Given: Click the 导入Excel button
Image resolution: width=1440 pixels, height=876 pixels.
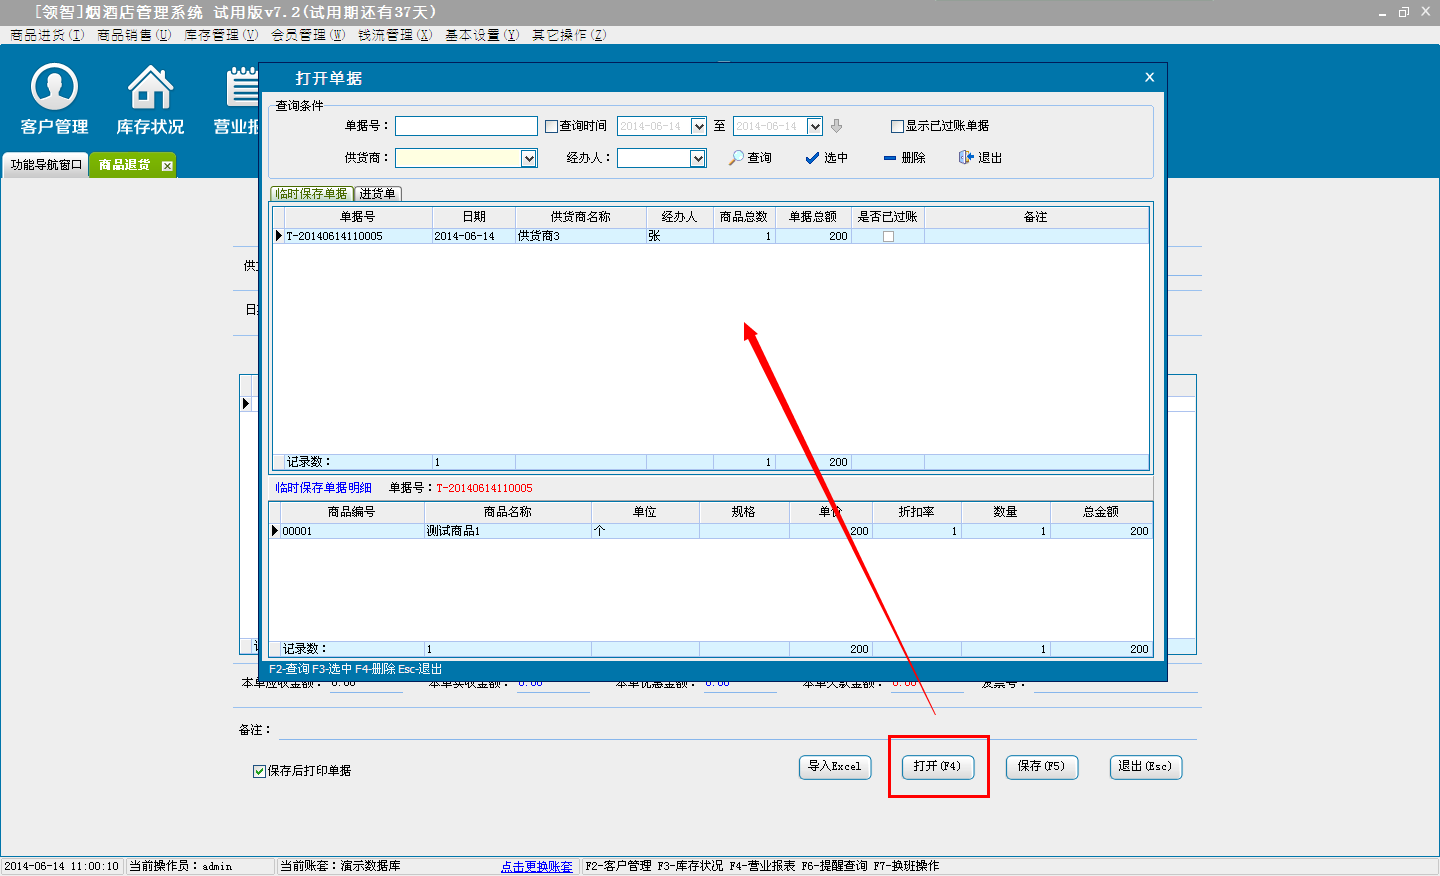Looking at the screenshot, I should tap(835, 767).
